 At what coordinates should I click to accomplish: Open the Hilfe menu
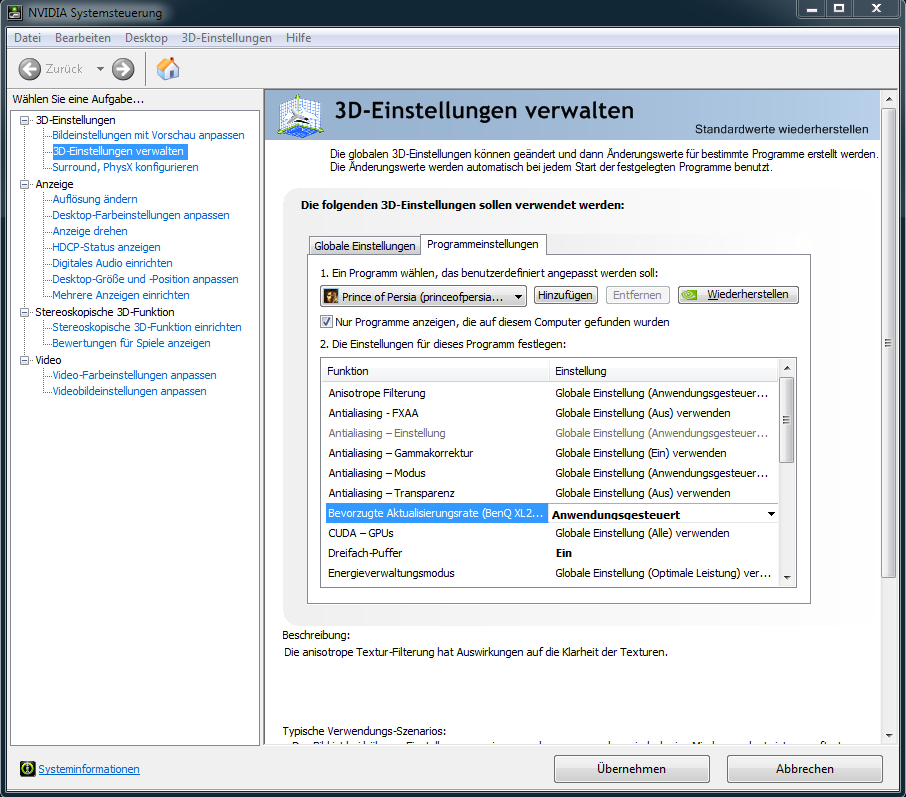(x=298, y=38)
